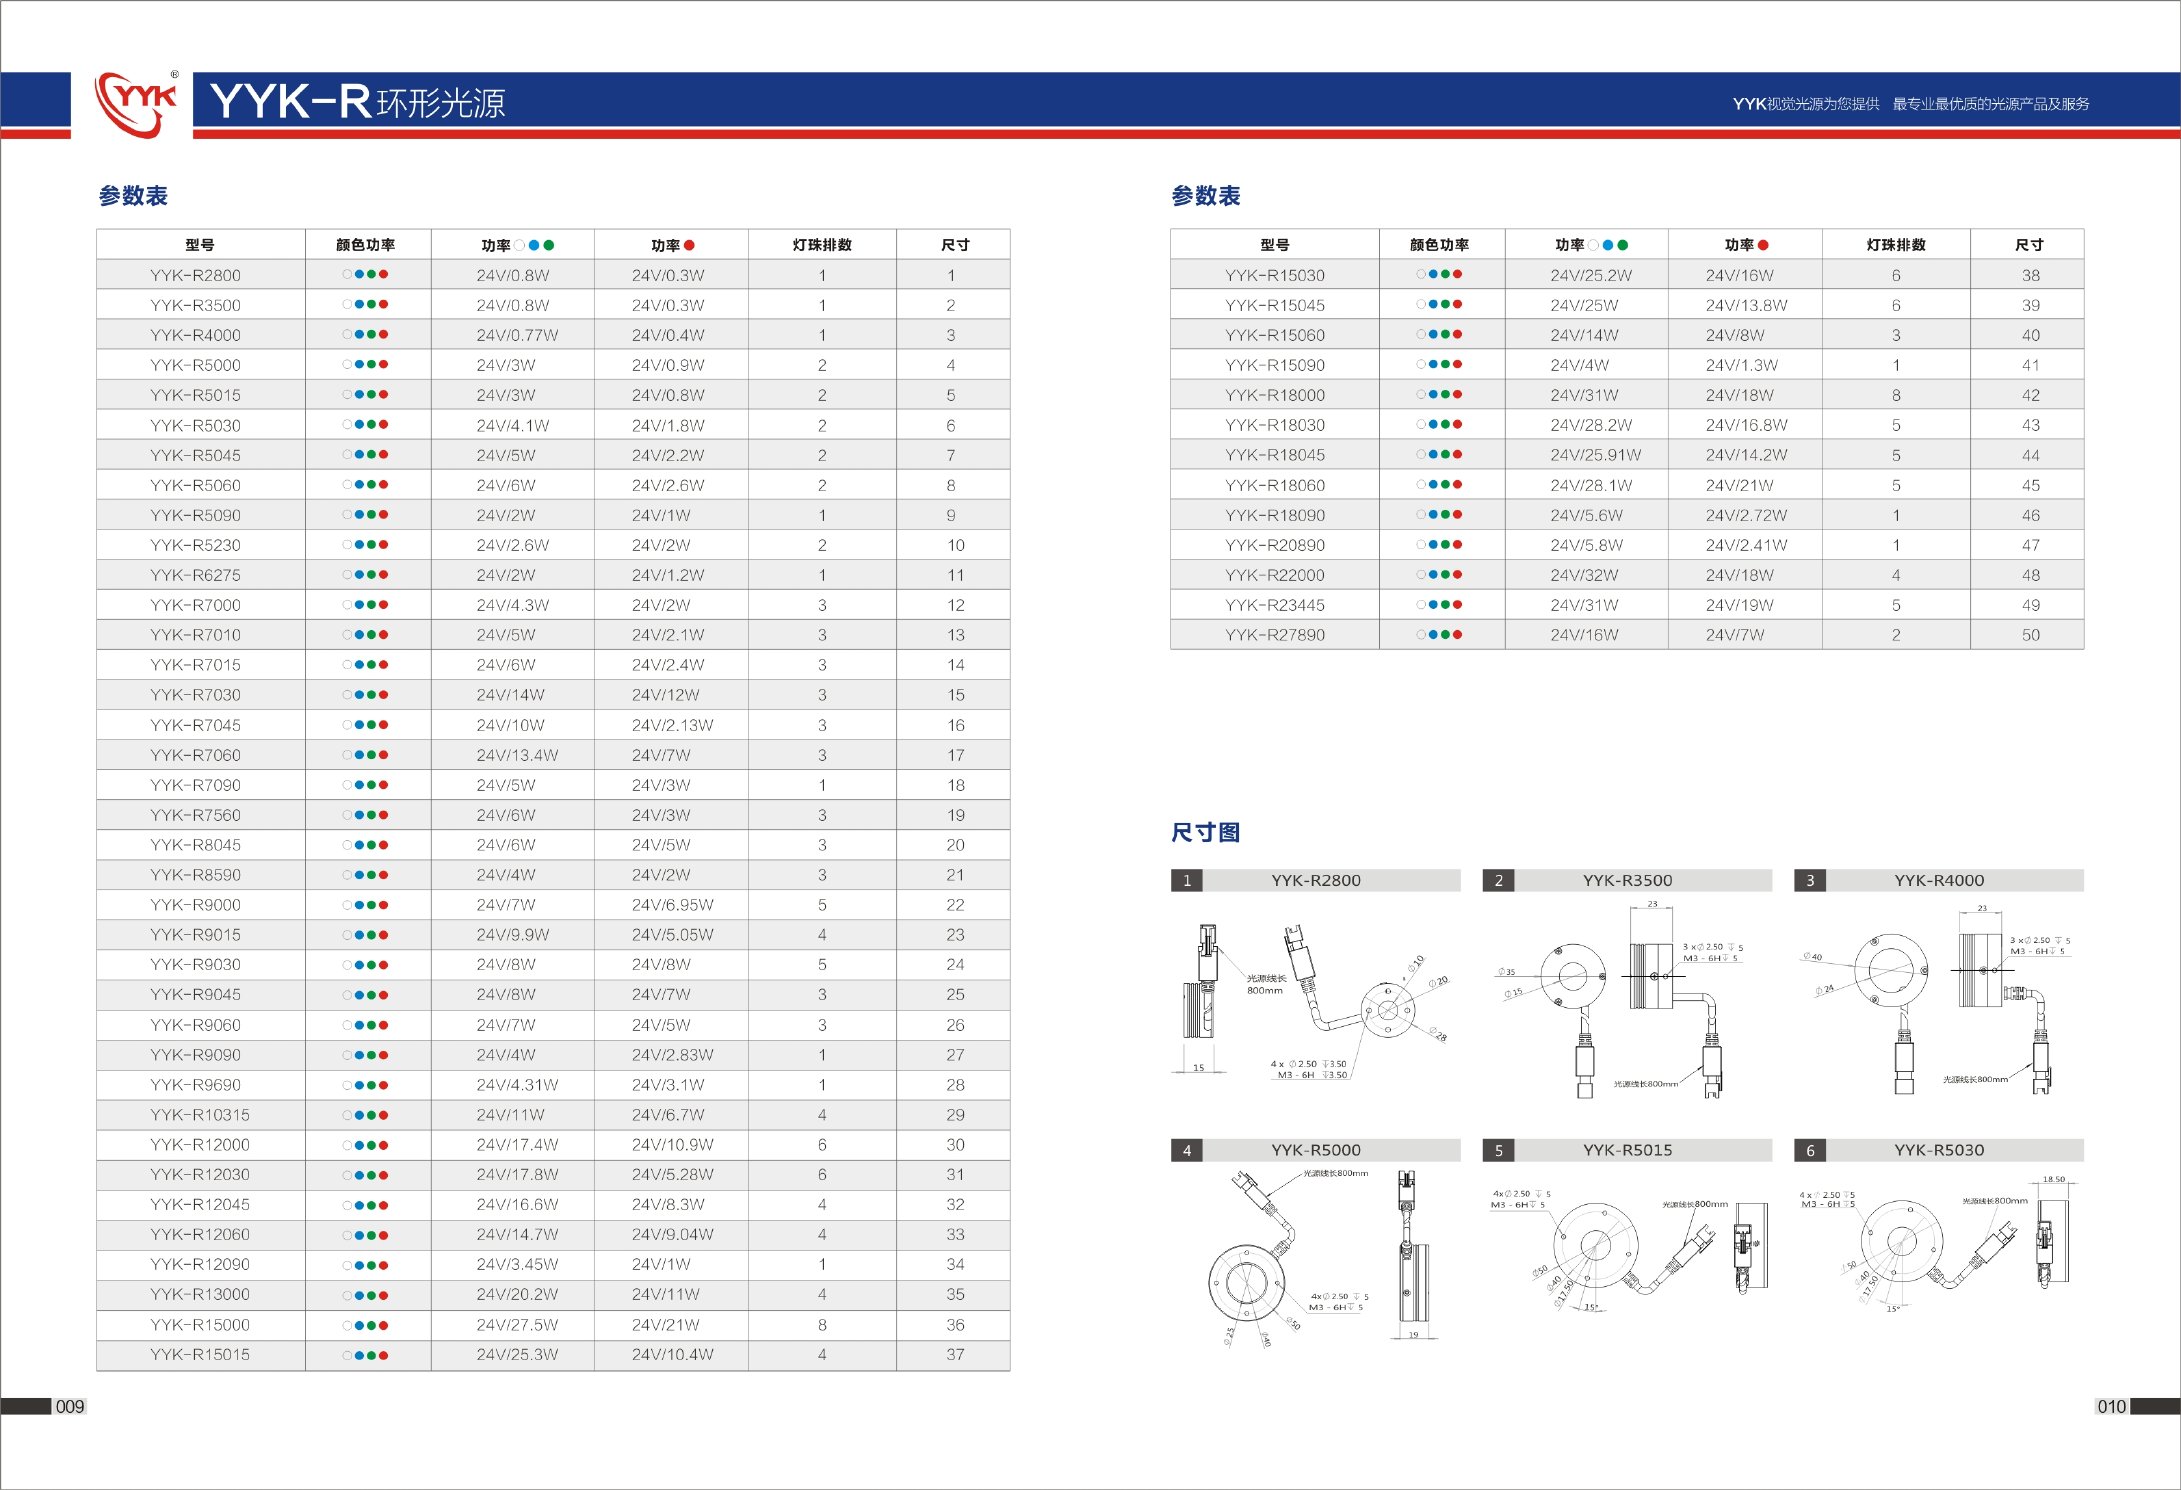Select the "YYK-R12060" model cell

[x=200, y=1235]
